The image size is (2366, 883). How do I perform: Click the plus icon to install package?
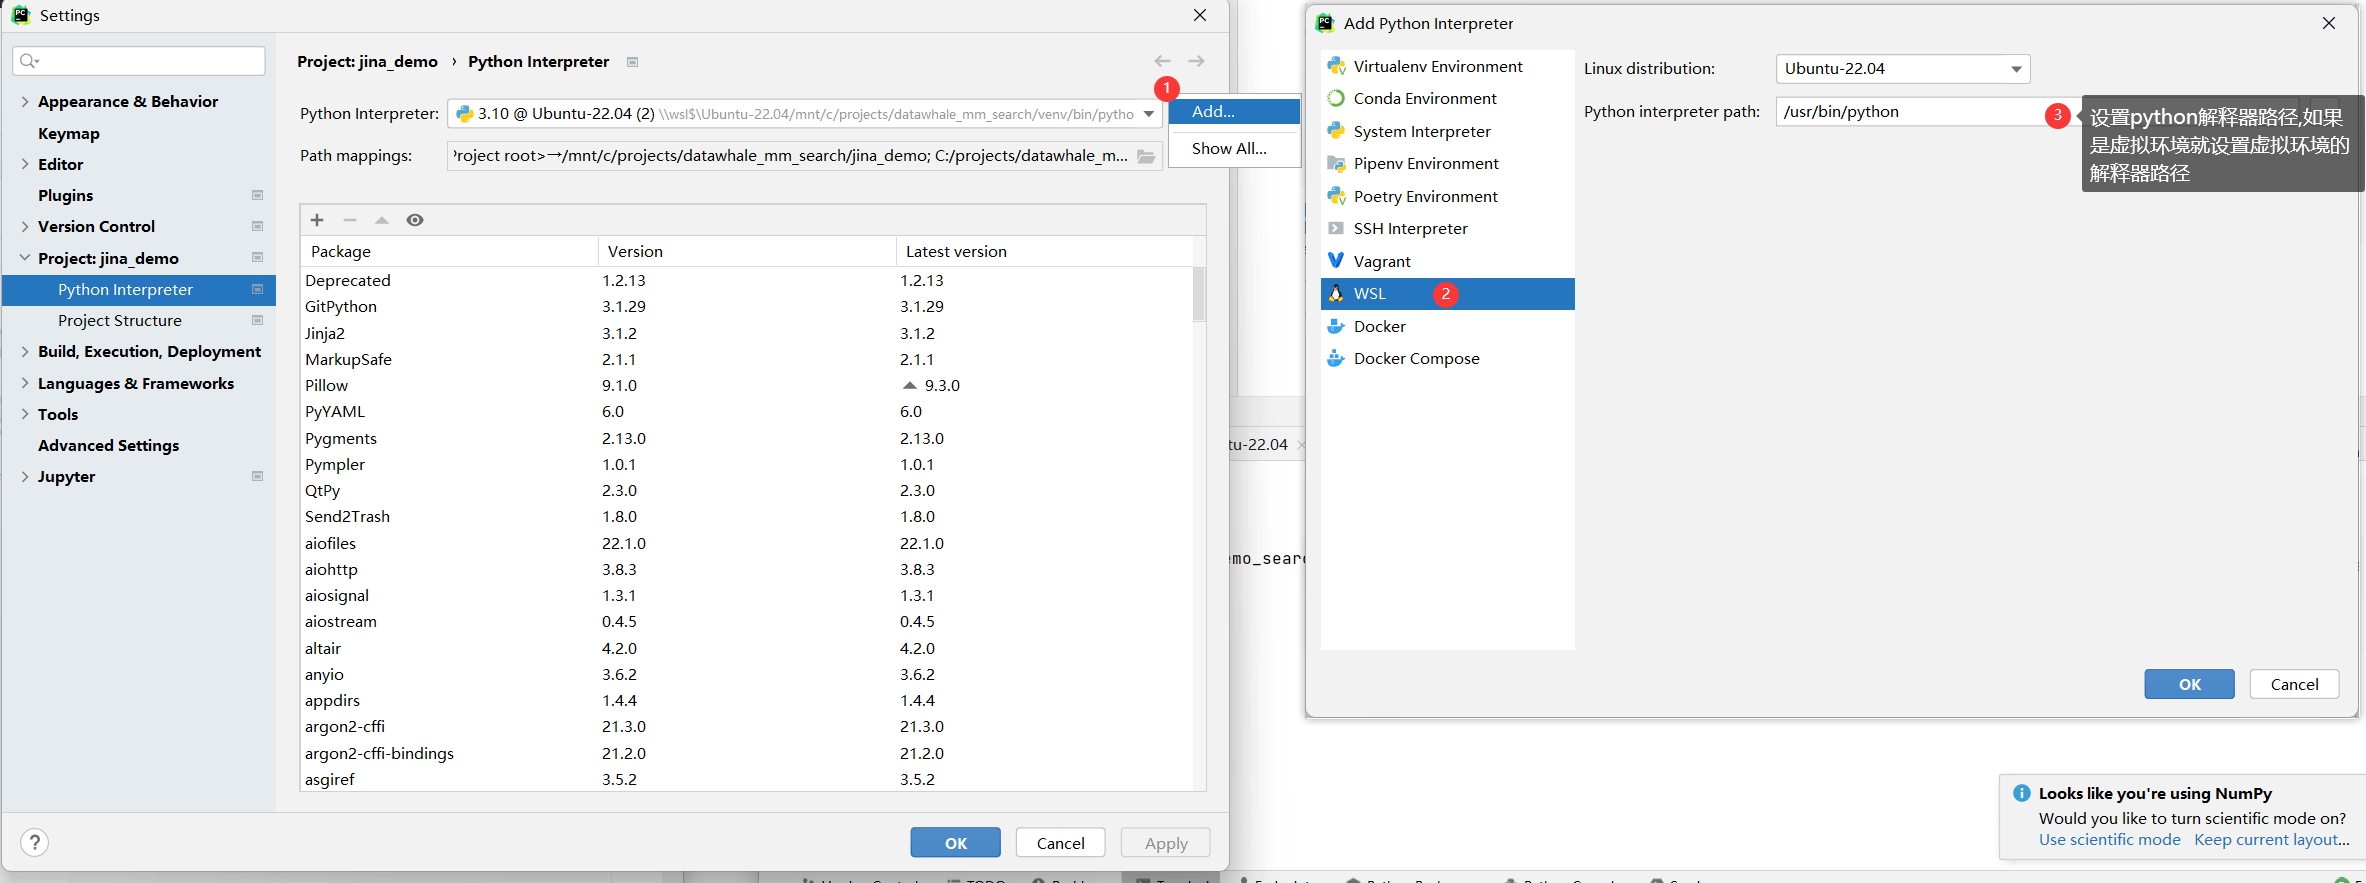pos(317,220)
